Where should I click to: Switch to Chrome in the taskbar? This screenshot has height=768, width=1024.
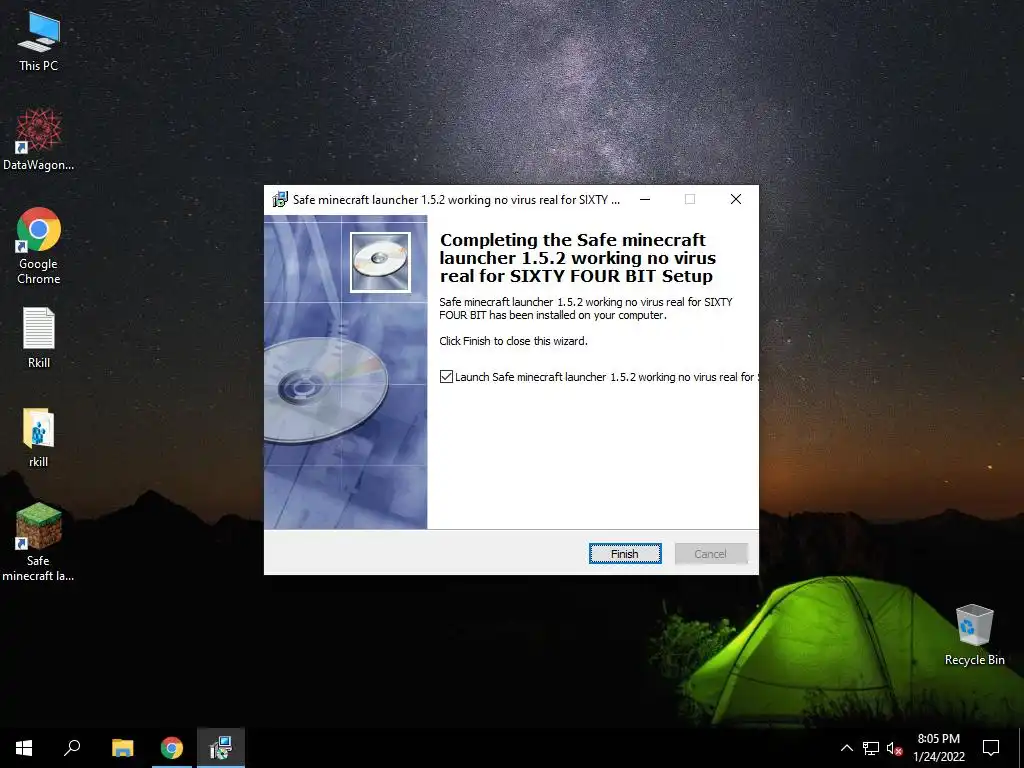pyautogui.click(x=172, y=748)
